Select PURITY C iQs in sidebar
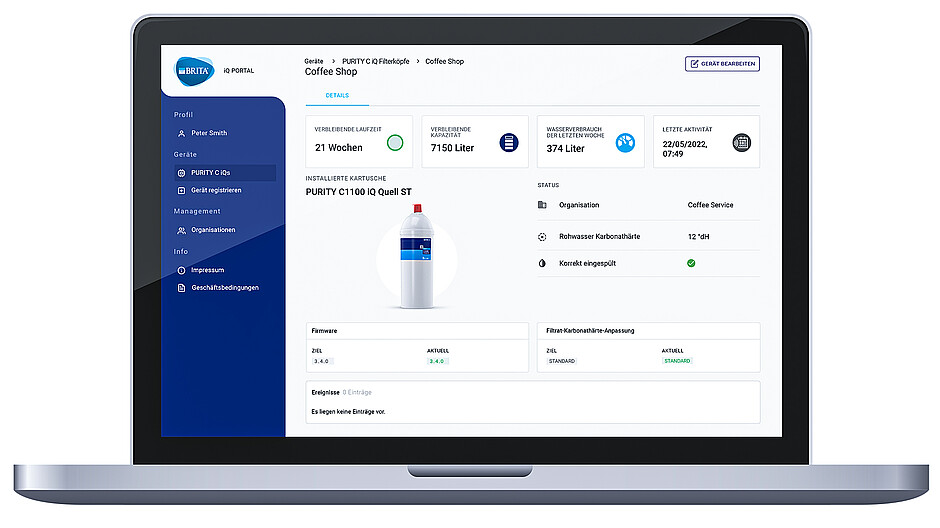Viewport: 940px width, 528px height. (x=210, y=173)
